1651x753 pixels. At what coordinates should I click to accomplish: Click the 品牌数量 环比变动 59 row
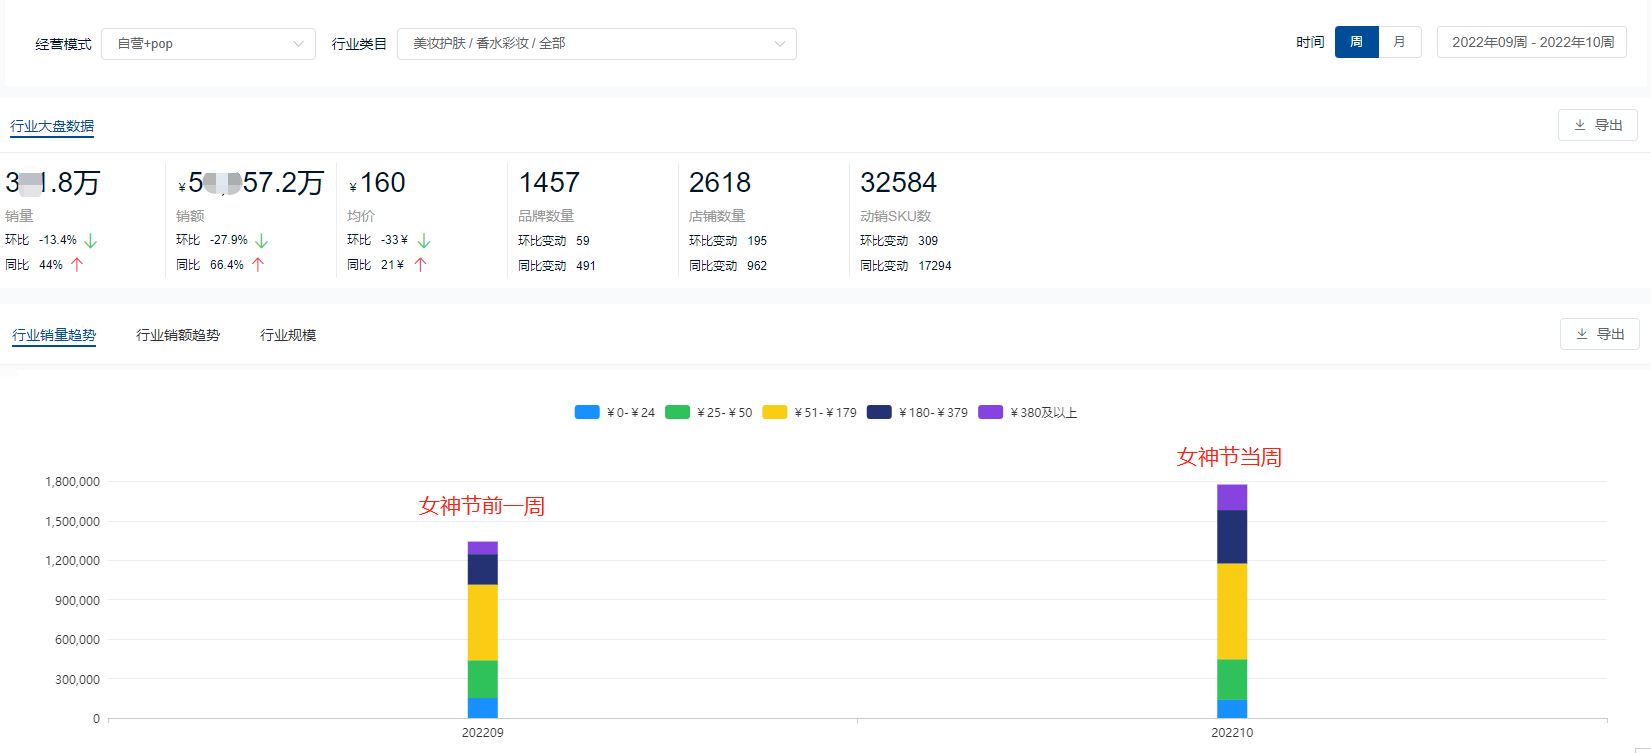(554, 241)
